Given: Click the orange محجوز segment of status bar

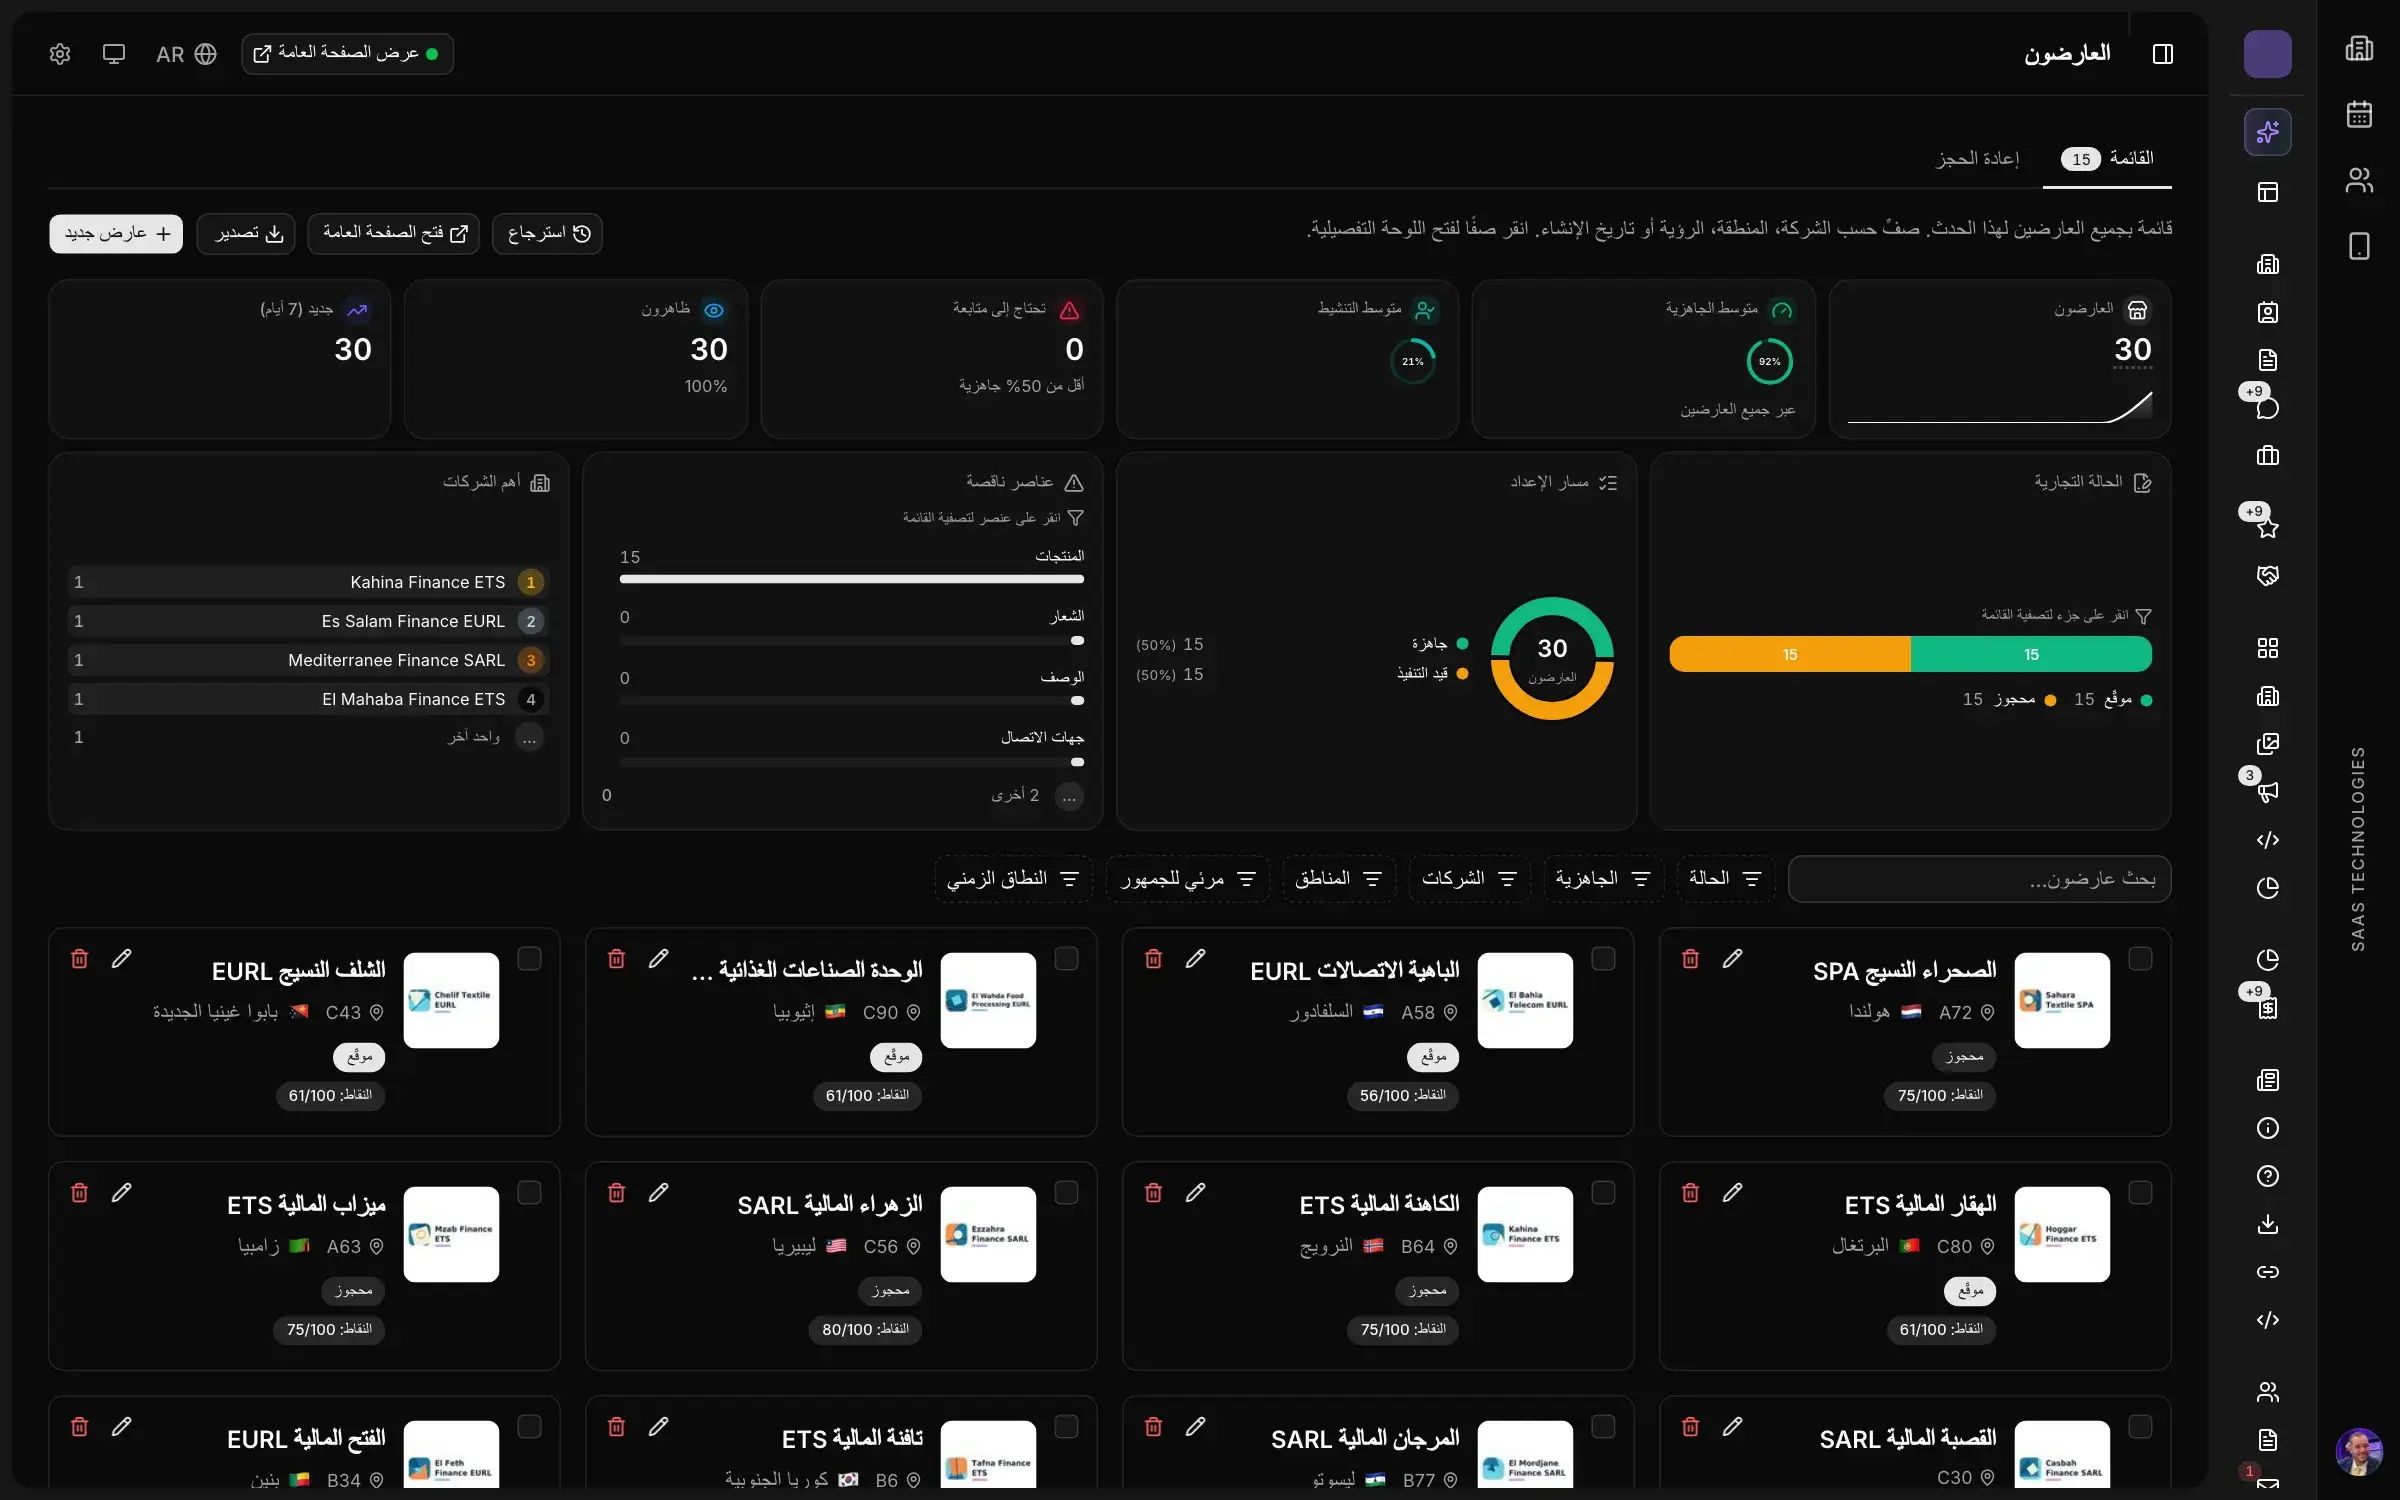Looking at the screenshot, I should [1790, 654].
